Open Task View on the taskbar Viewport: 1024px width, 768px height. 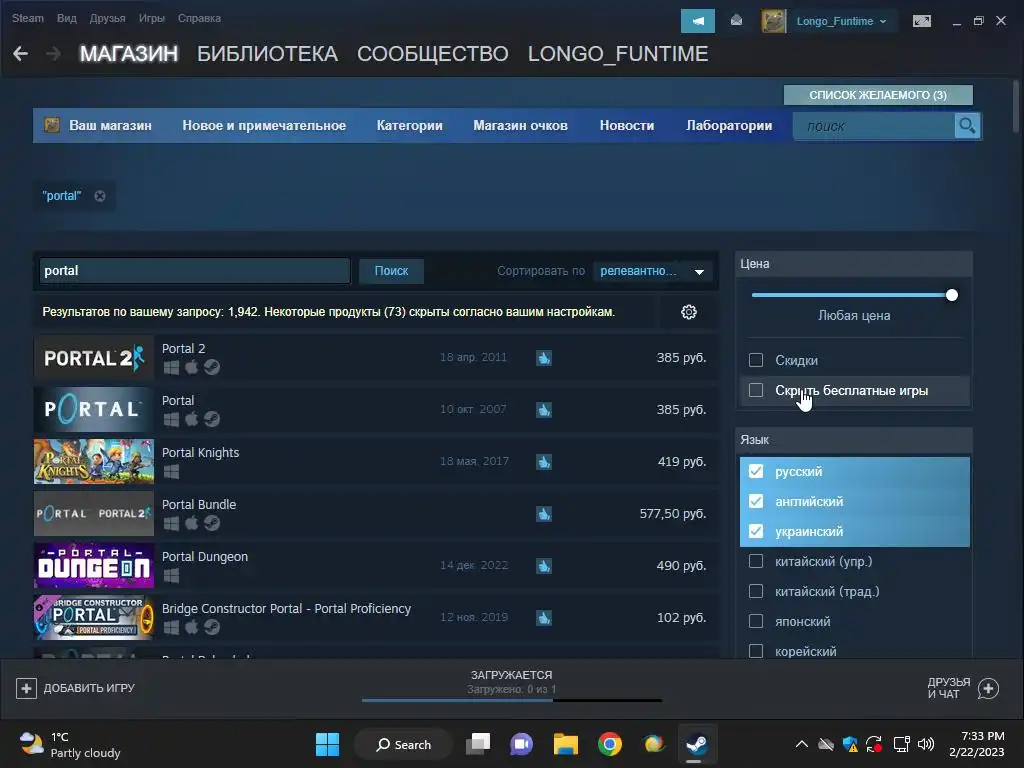pos(478,744)
